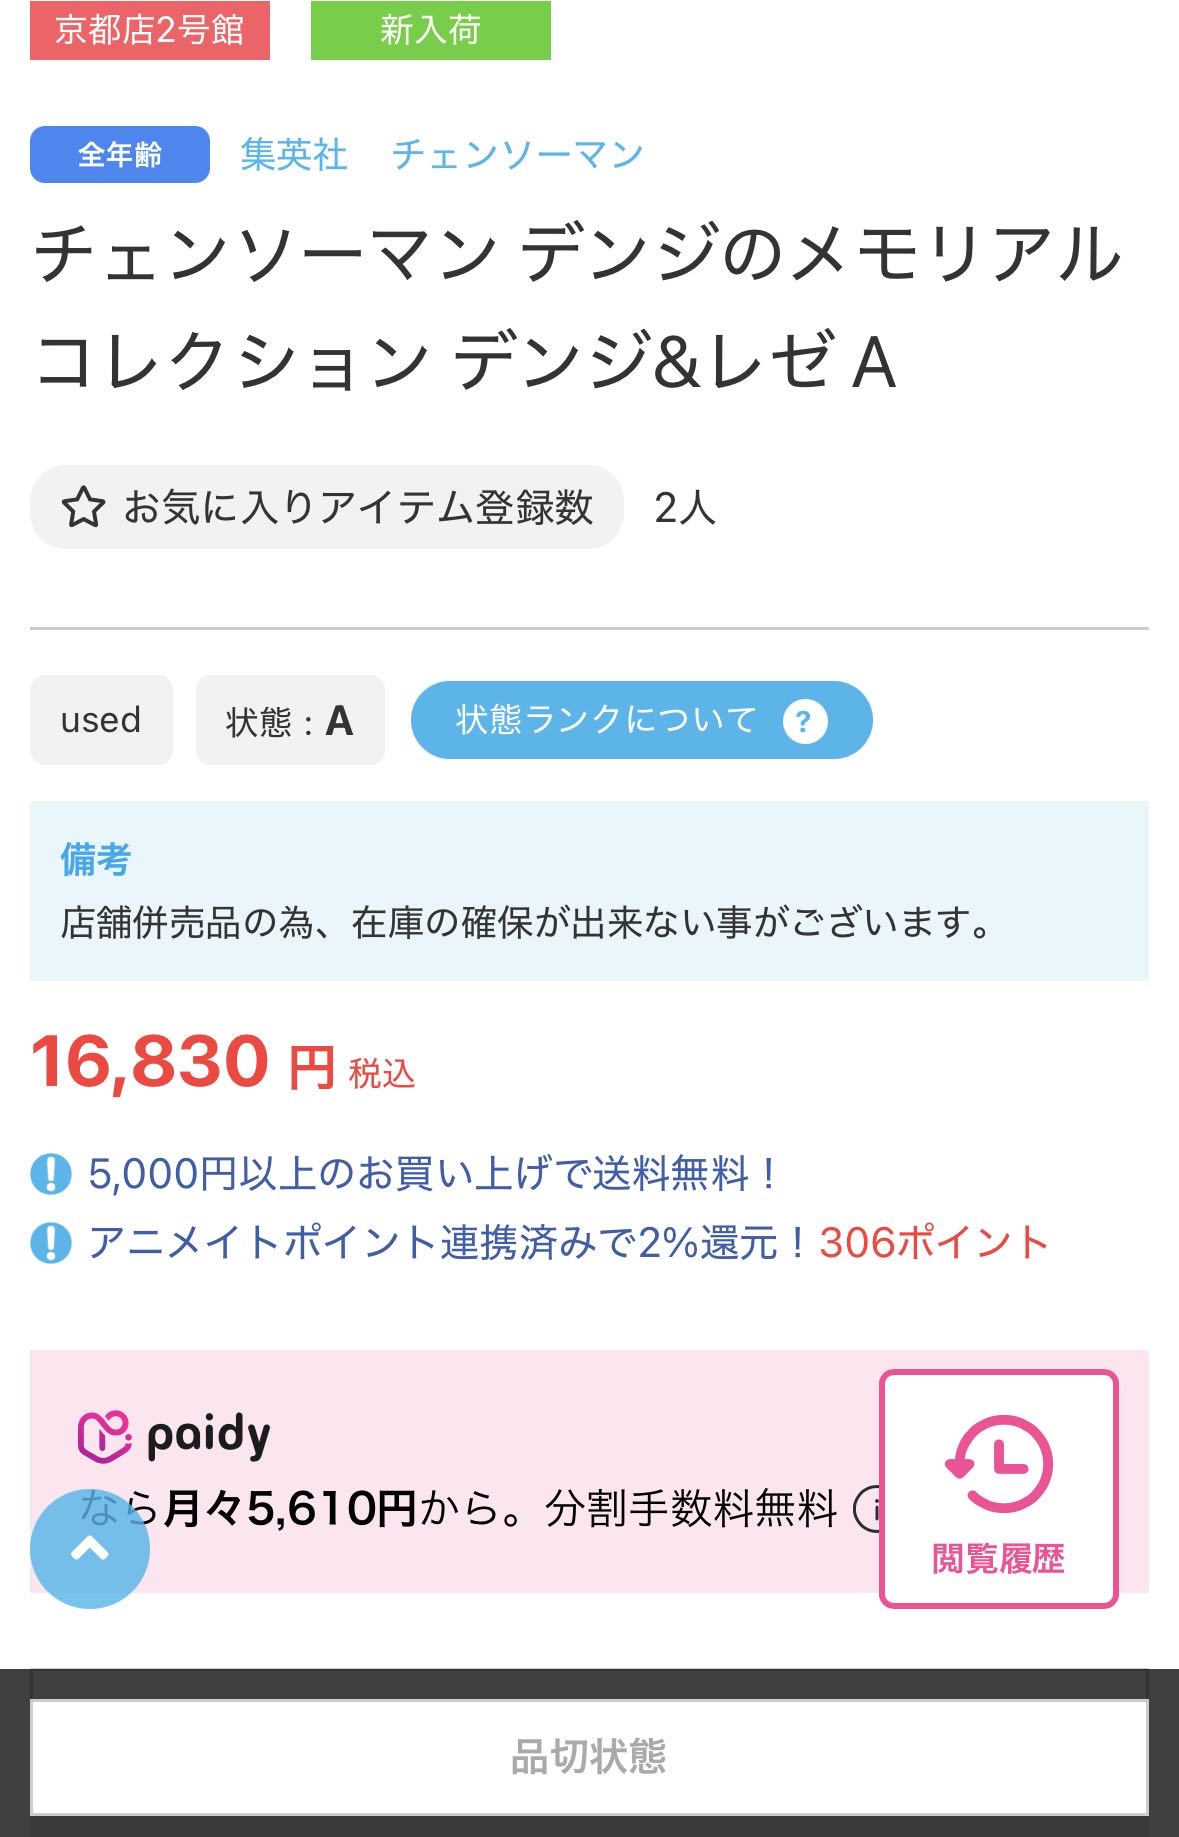This screenshot has height=1837, width=1179.
Task: Click the used condition tag
Action: [101, 720]
